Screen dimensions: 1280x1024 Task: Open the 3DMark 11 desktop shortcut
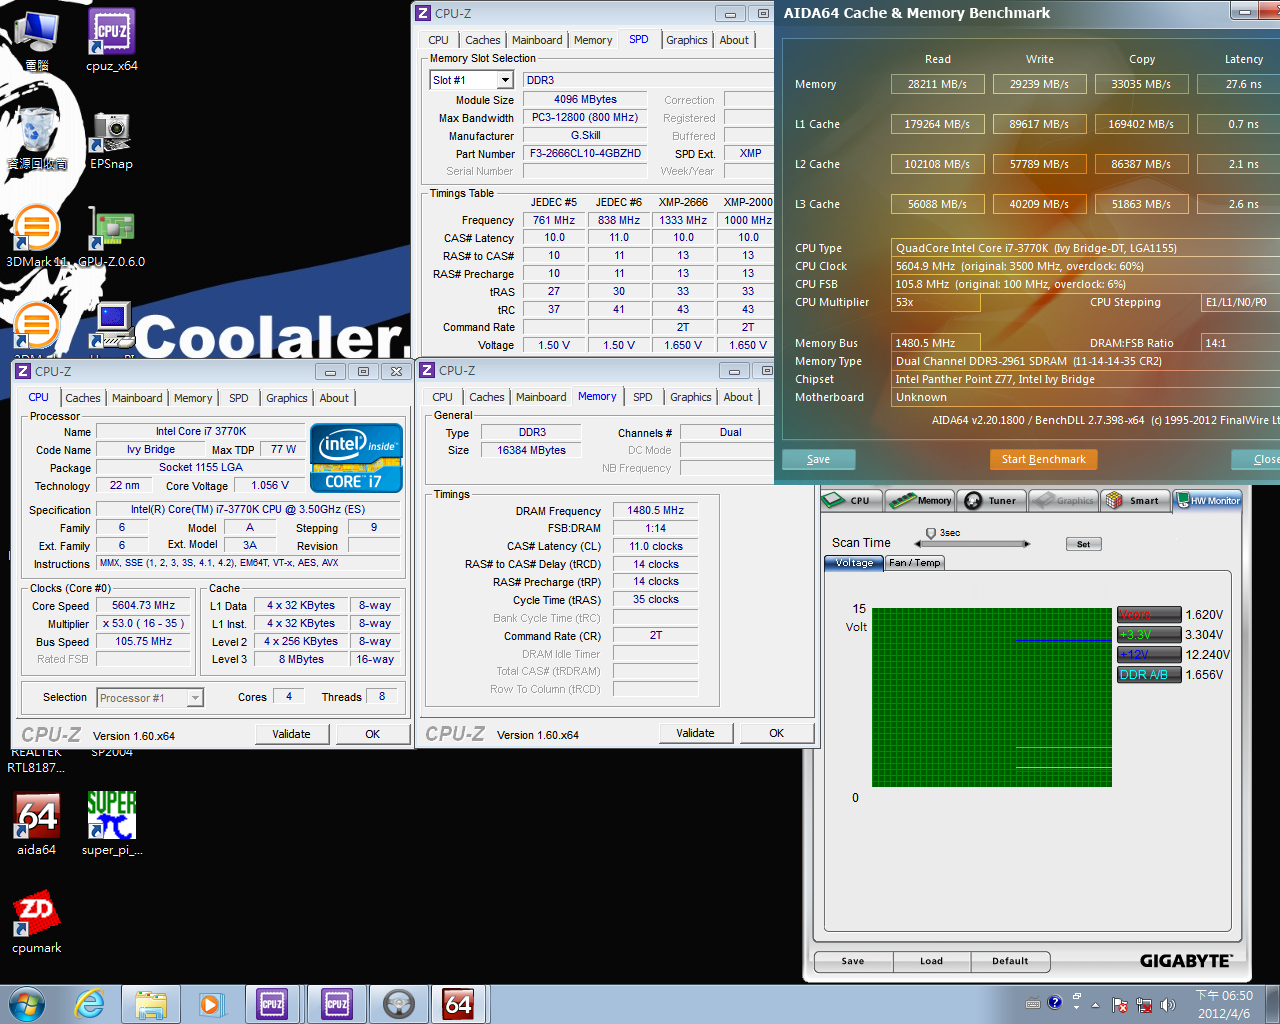(x=37, y=238)
